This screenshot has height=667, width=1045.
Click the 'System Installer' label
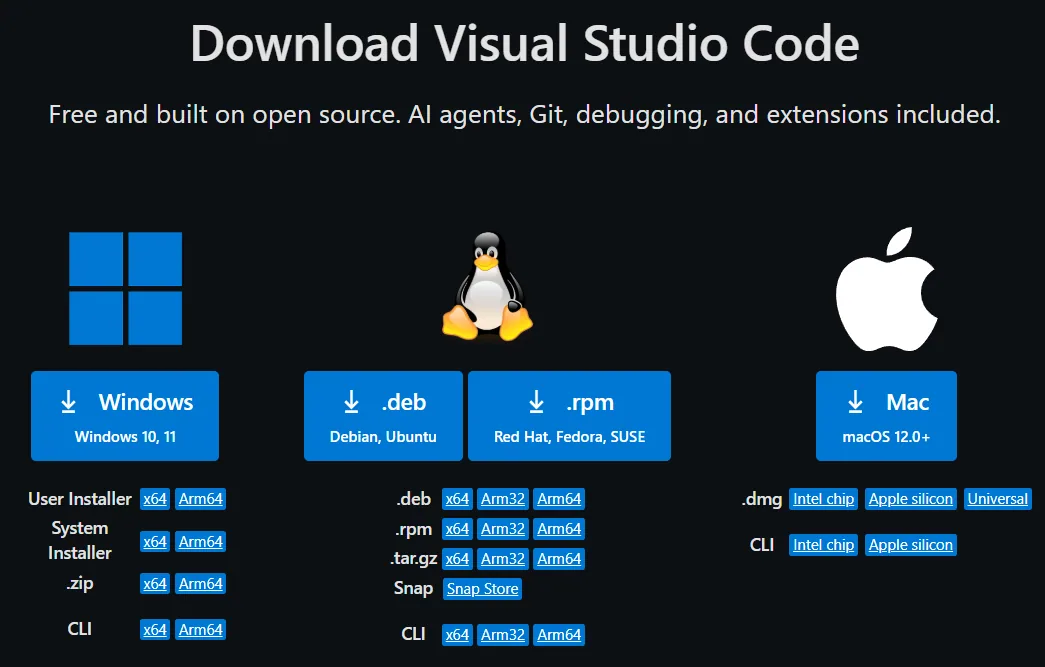point(80,540)
